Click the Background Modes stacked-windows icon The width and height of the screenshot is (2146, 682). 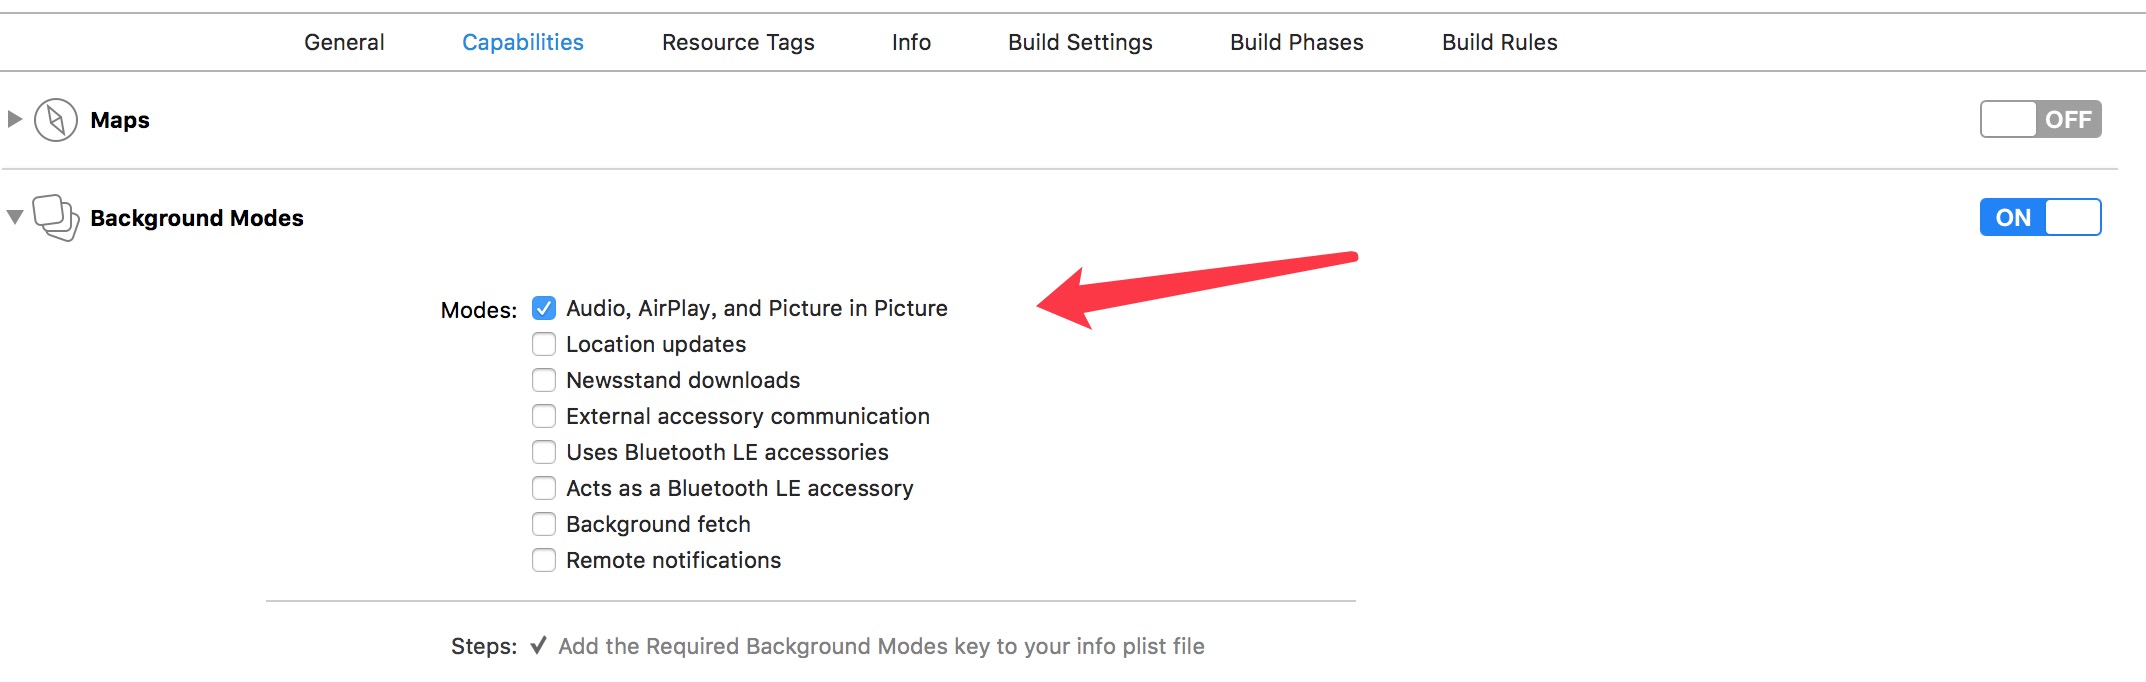tap(56, 217)
